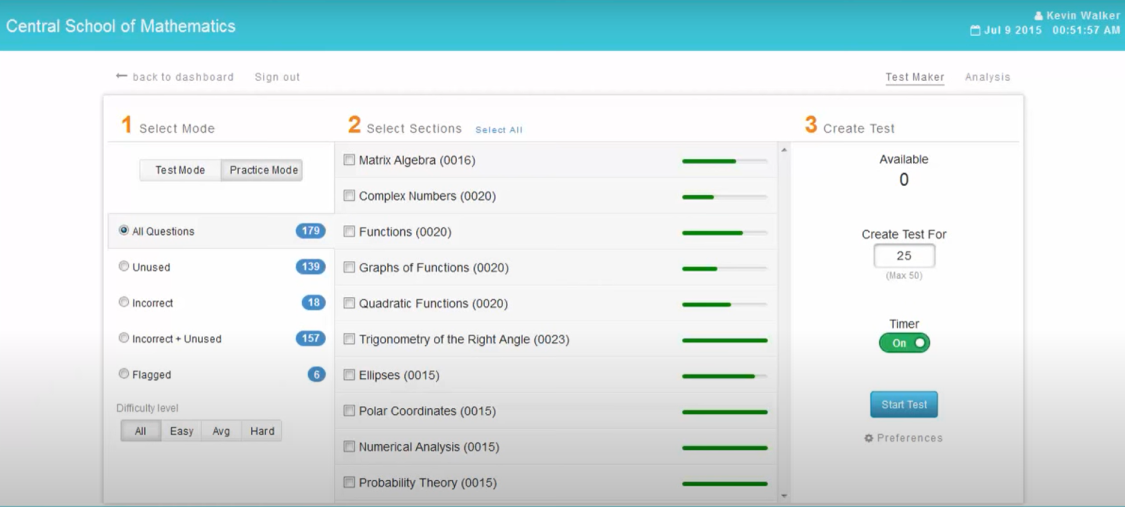Open the Test Maker tab
This screenshot has width=1125, height=507.
tap(914, 77)
